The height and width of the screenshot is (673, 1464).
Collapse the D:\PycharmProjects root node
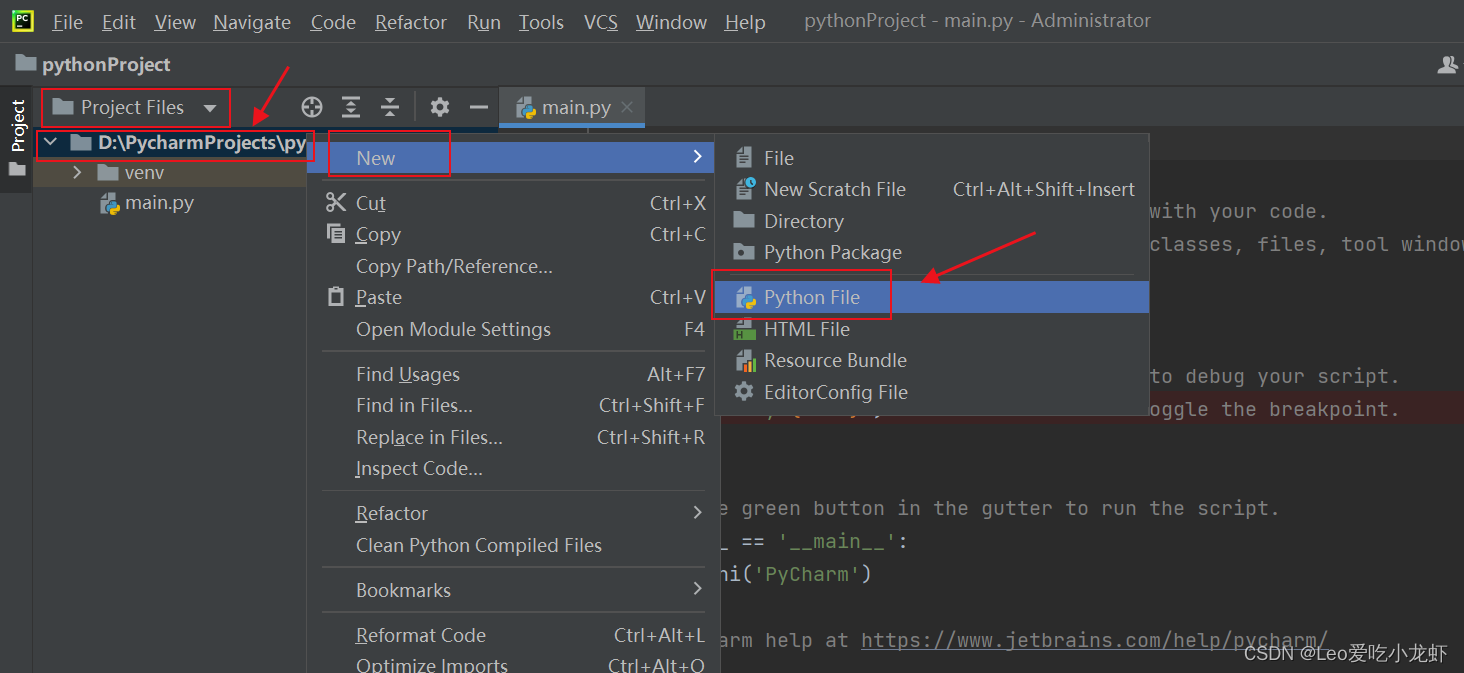click(51, 143)
